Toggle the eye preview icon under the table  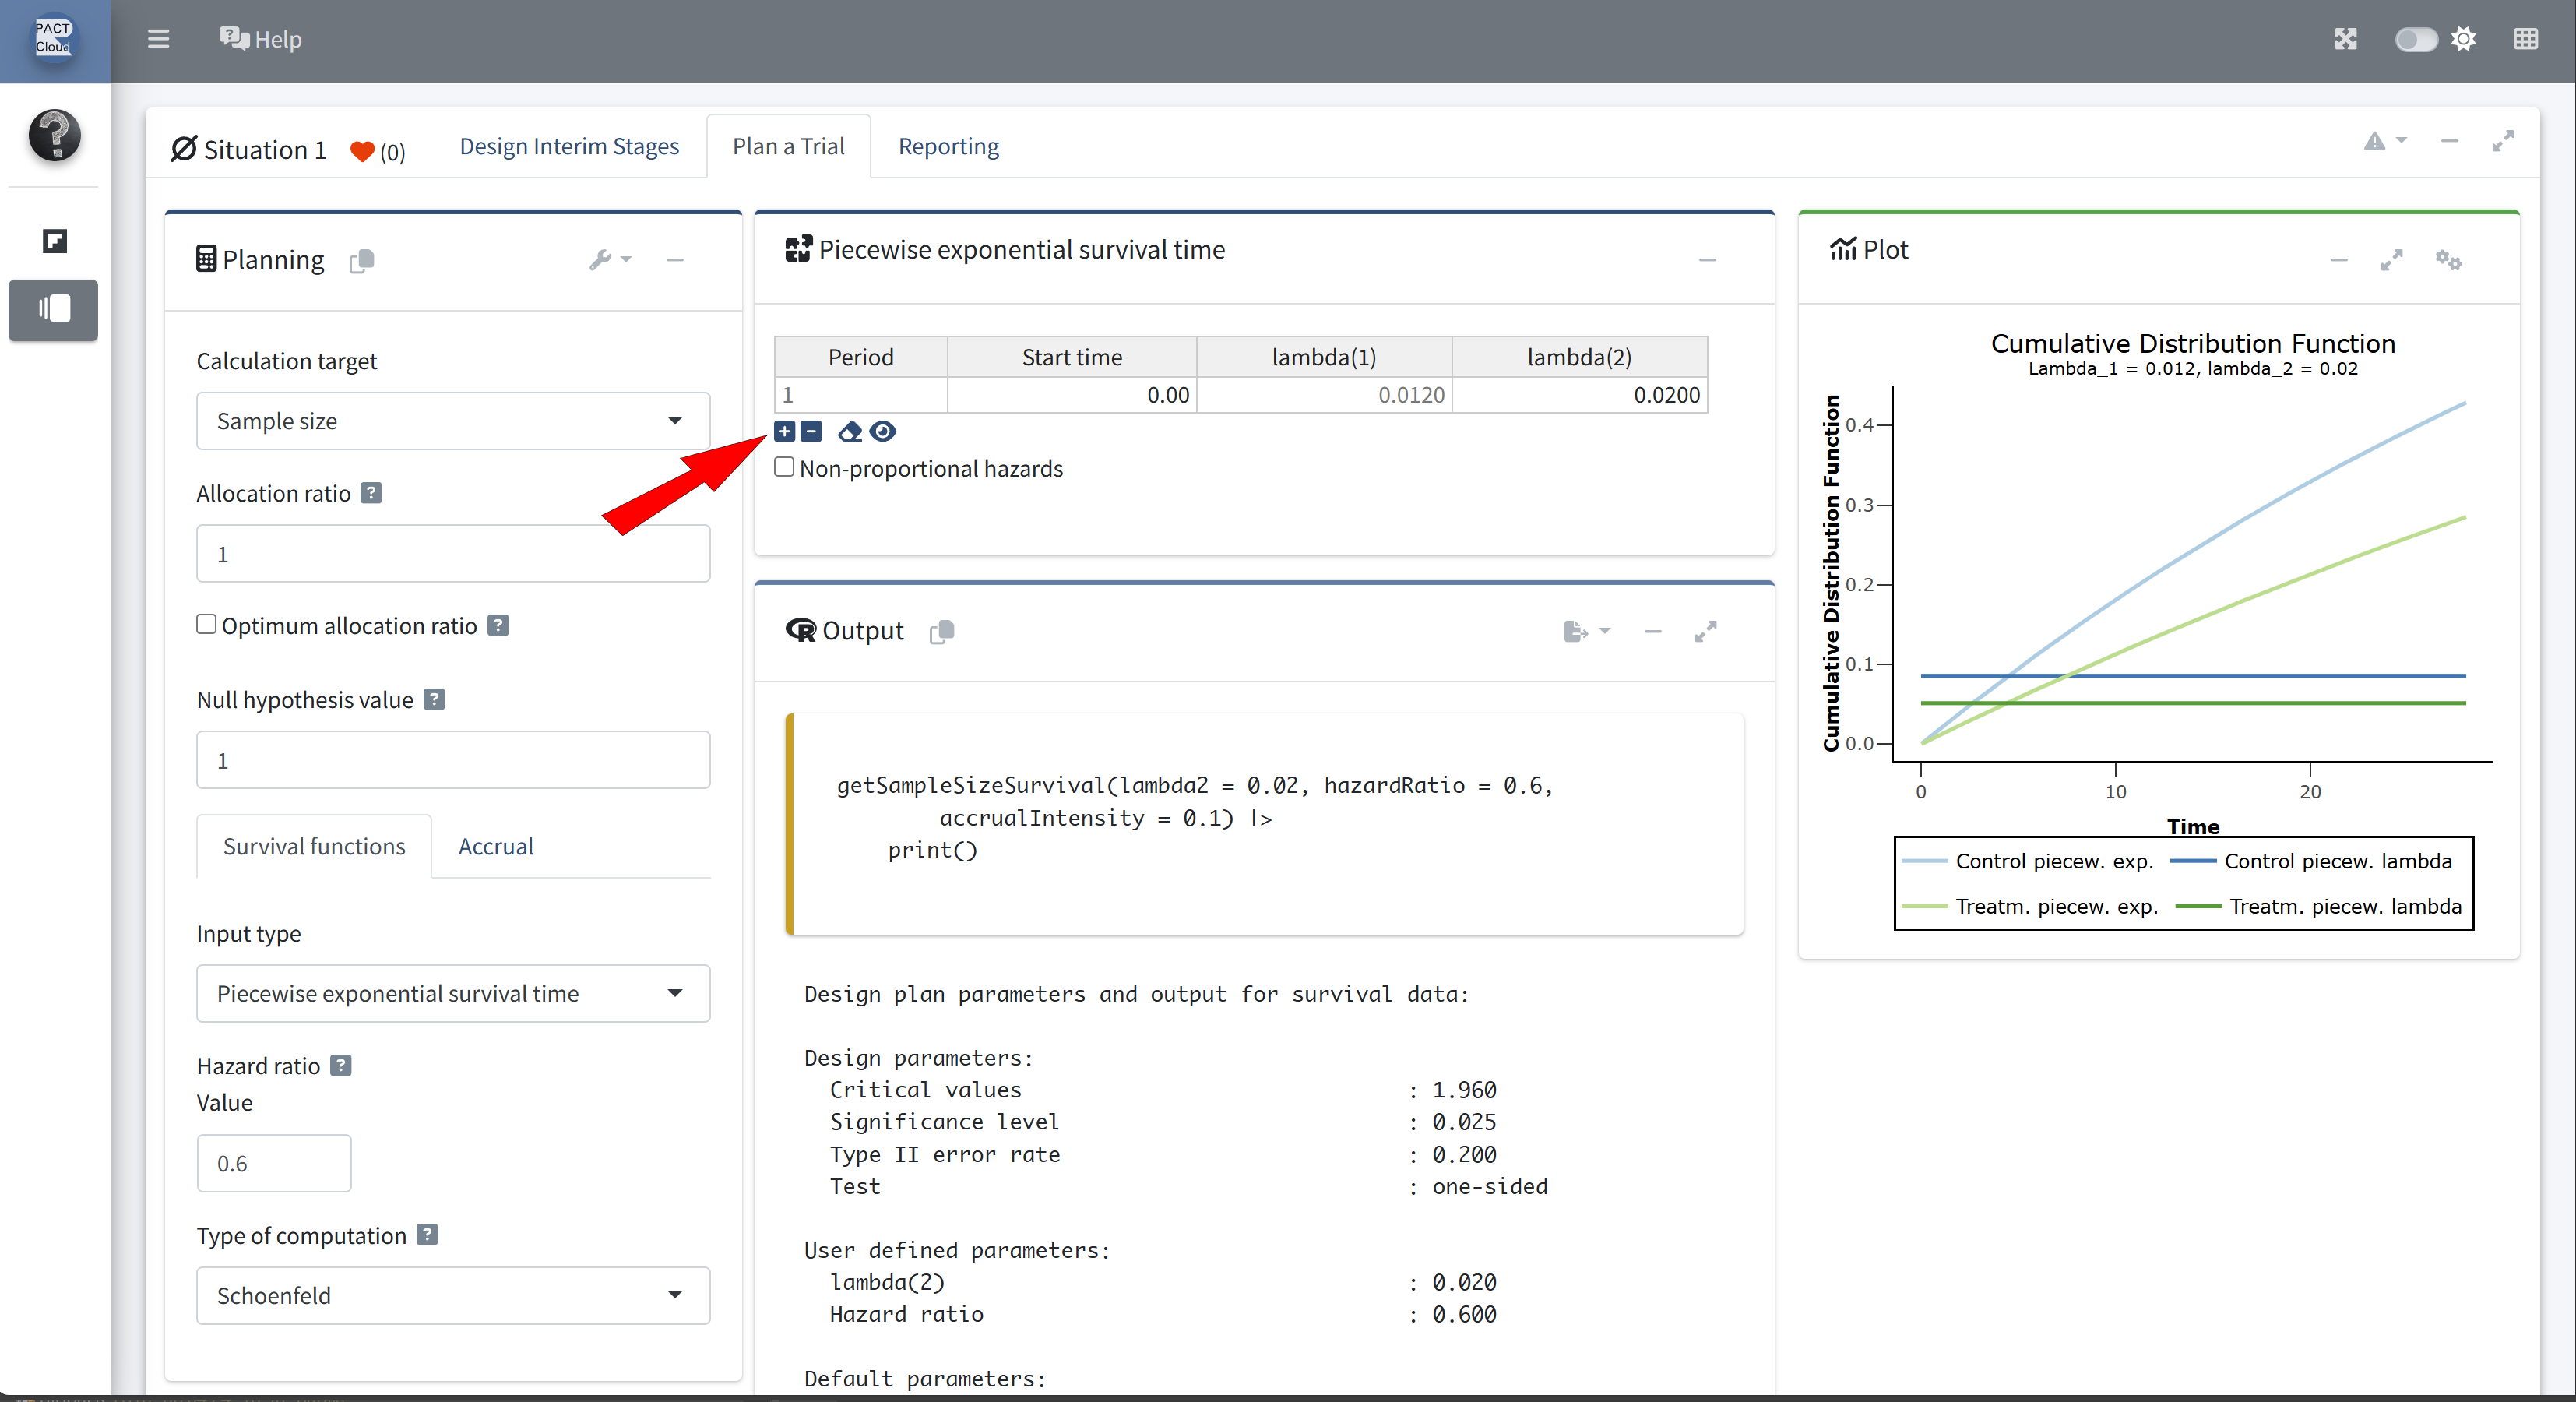pos(883,431)
